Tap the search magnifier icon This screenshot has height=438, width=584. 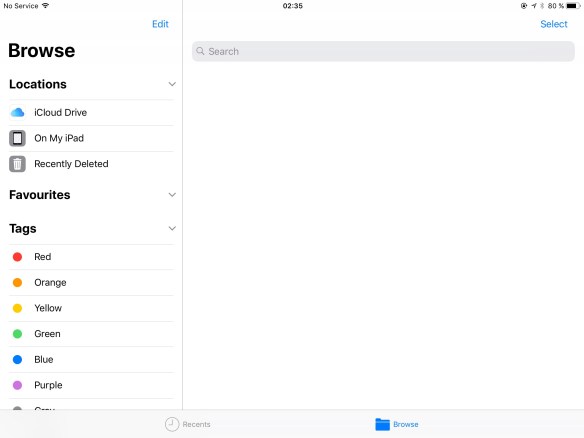pyautogui.click(x=200, y=51)
